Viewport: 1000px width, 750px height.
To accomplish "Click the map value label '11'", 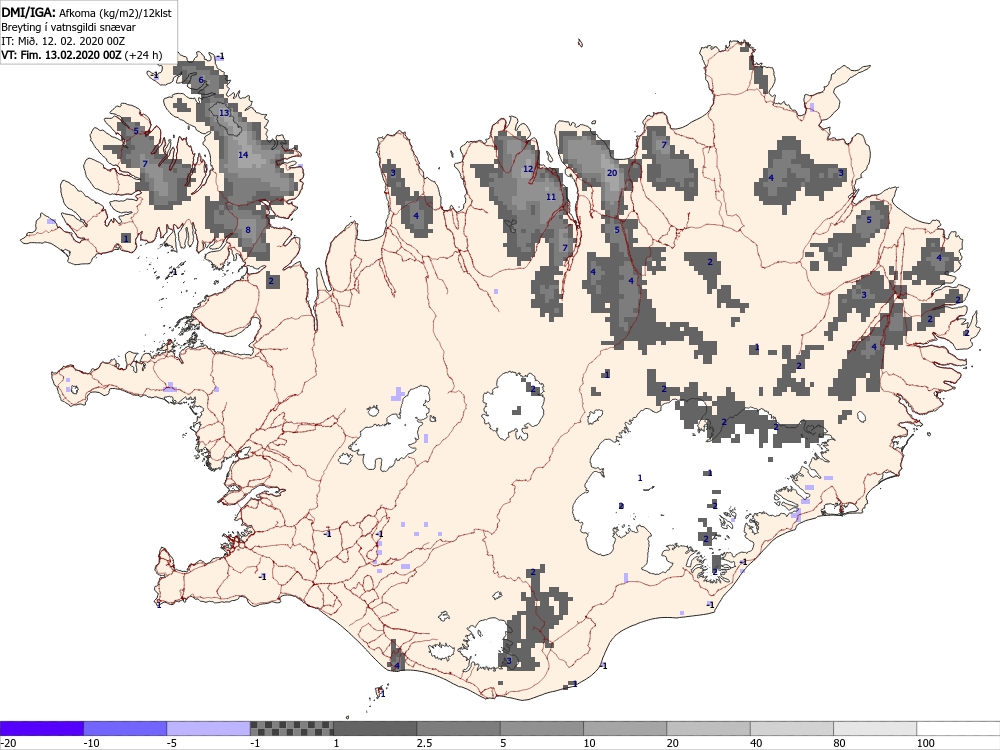I will click(x=551, y=196).
